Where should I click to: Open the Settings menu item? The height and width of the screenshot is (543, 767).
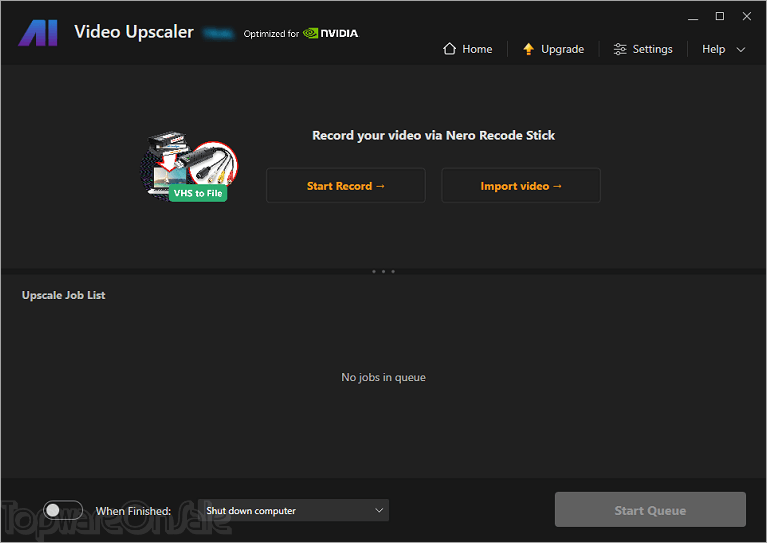[x=643, y=49]
